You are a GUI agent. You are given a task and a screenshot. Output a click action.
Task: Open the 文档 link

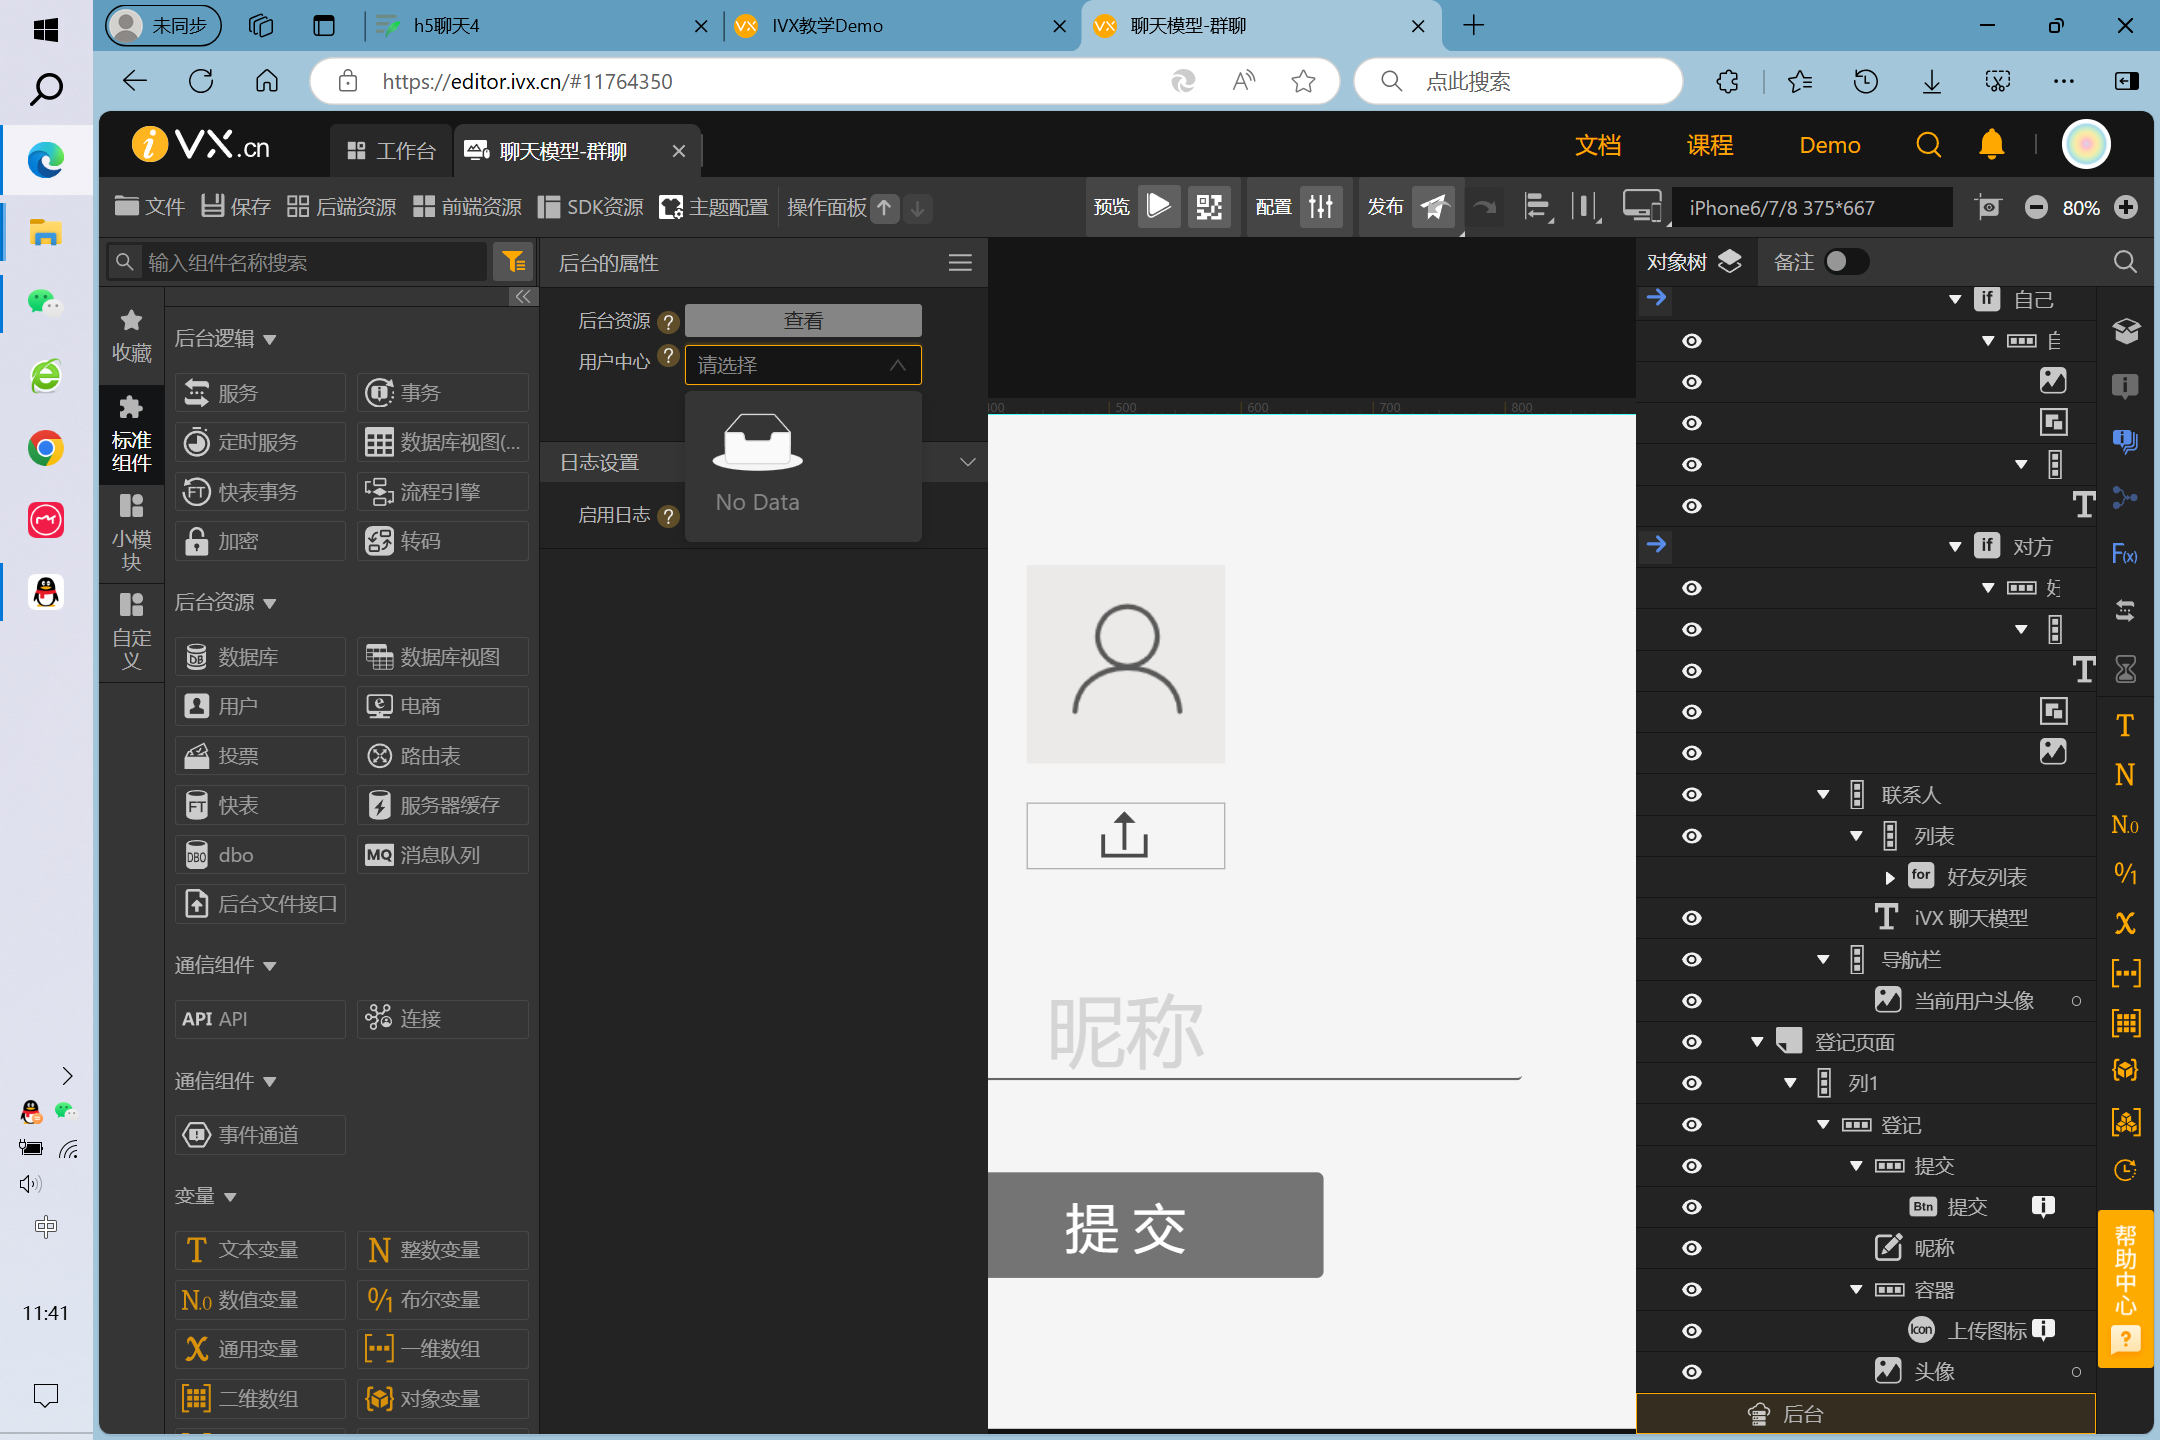click(x=1598, y=146)
